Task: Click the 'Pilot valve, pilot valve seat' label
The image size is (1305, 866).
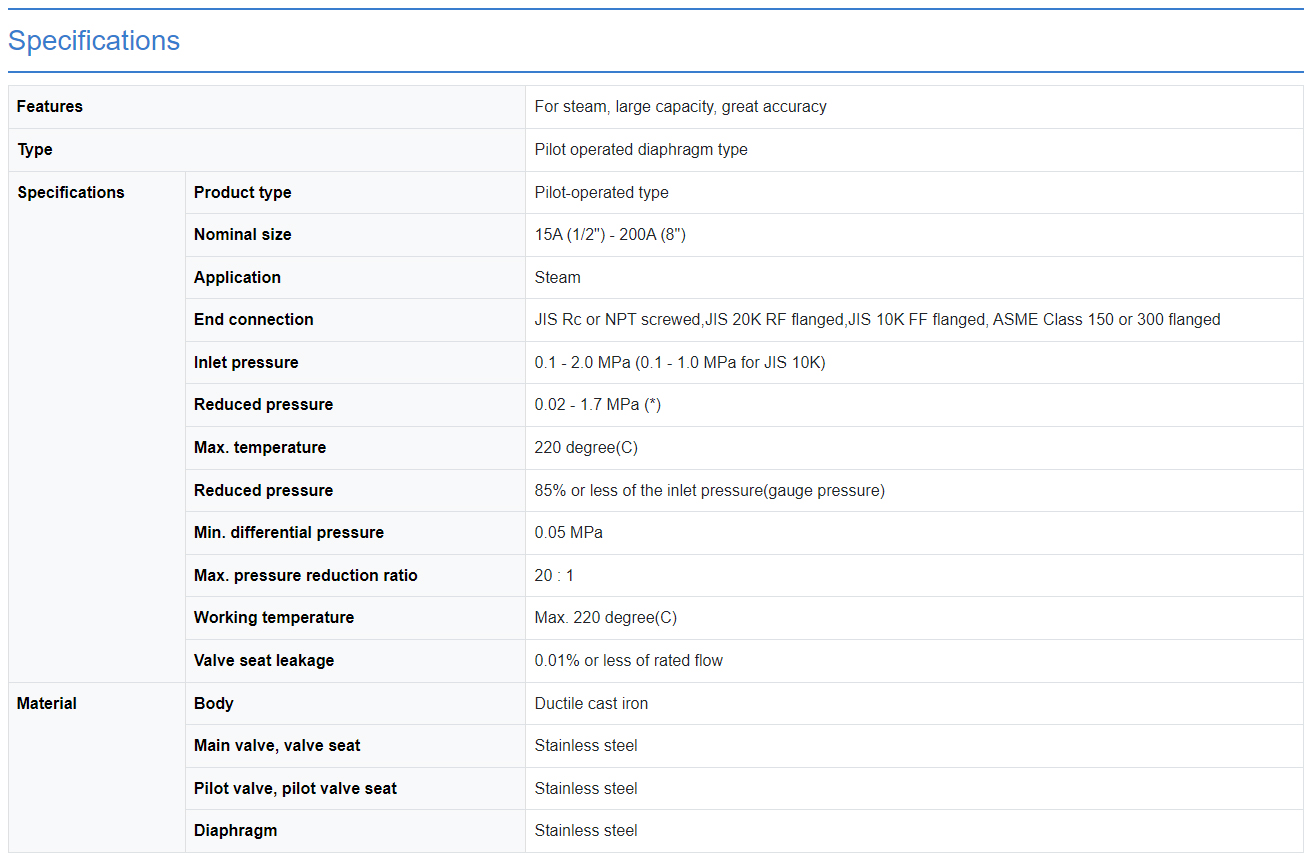Action: tap(295, 789)
